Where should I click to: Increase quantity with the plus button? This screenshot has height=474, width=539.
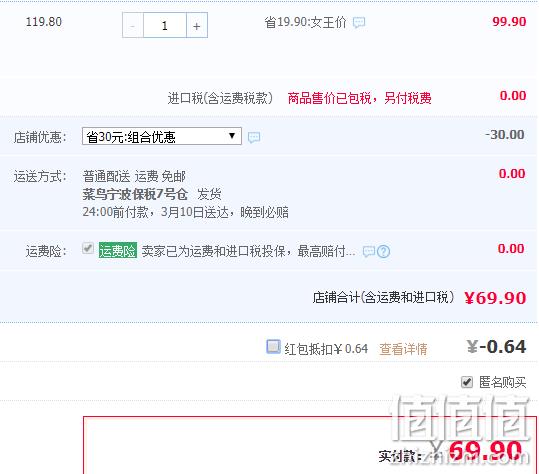pos(197,25)
